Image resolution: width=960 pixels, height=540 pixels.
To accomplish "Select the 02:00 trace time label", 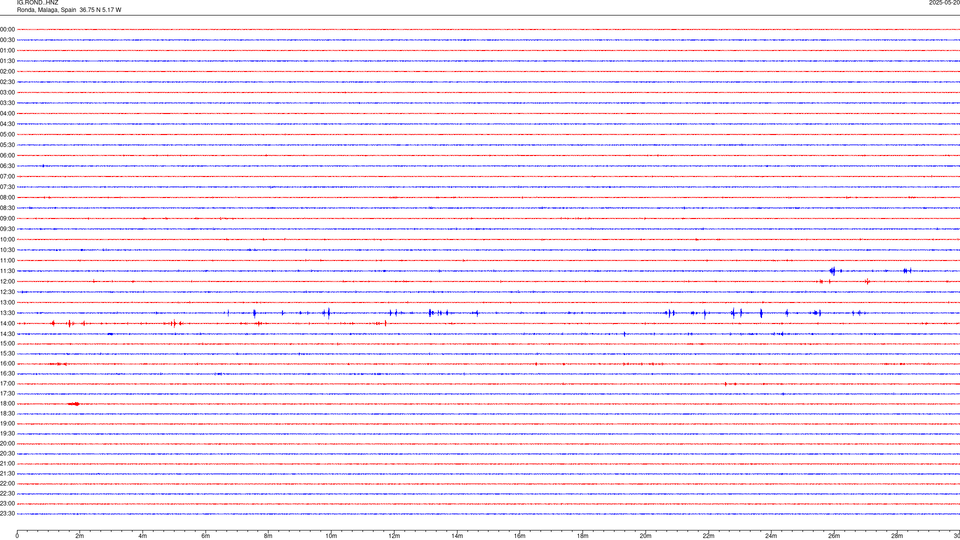I will [x=7, y=72].
